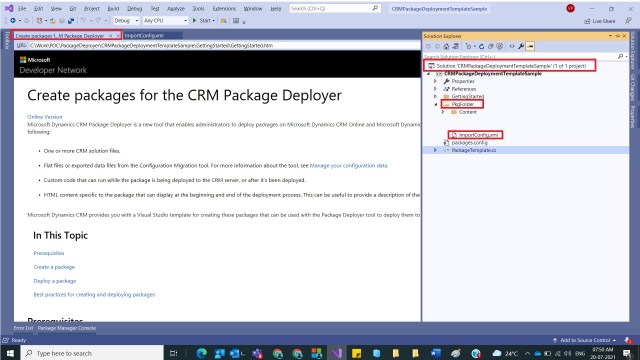Collapse the PkgFolder folder
Screen dimensions: 640x360
(436, 104)
